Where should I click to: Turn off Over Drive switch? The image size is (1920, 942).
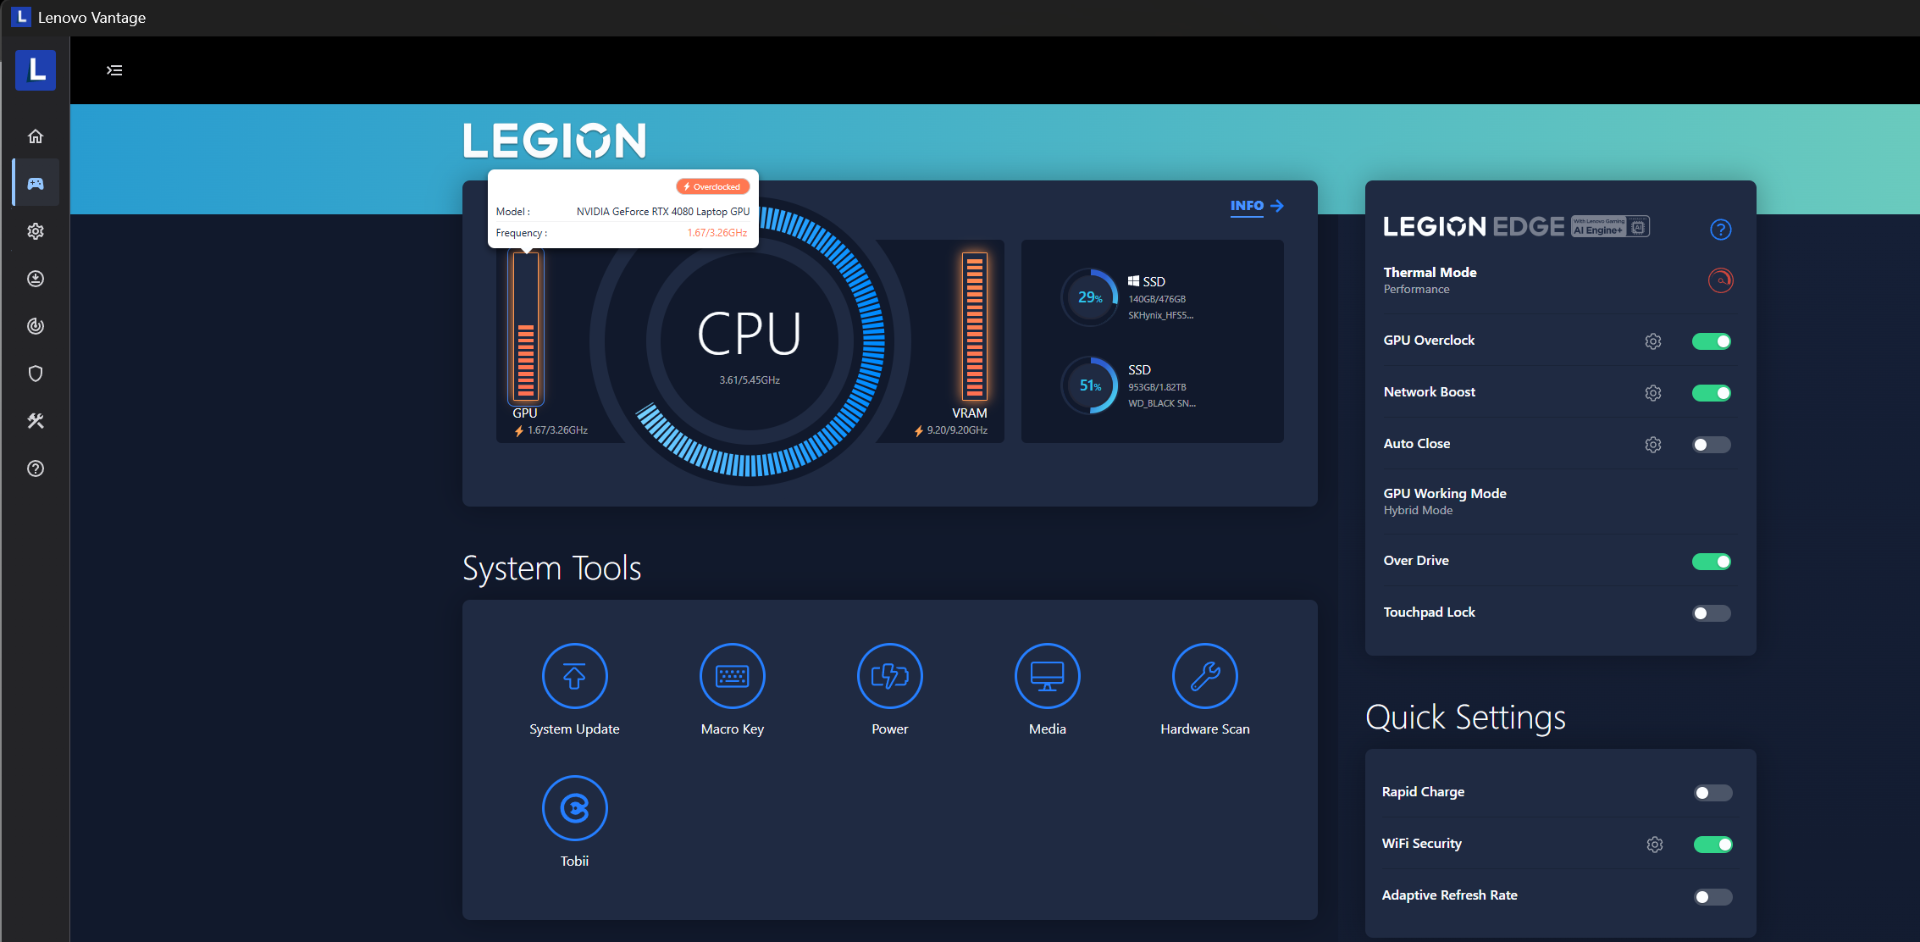1711,561
